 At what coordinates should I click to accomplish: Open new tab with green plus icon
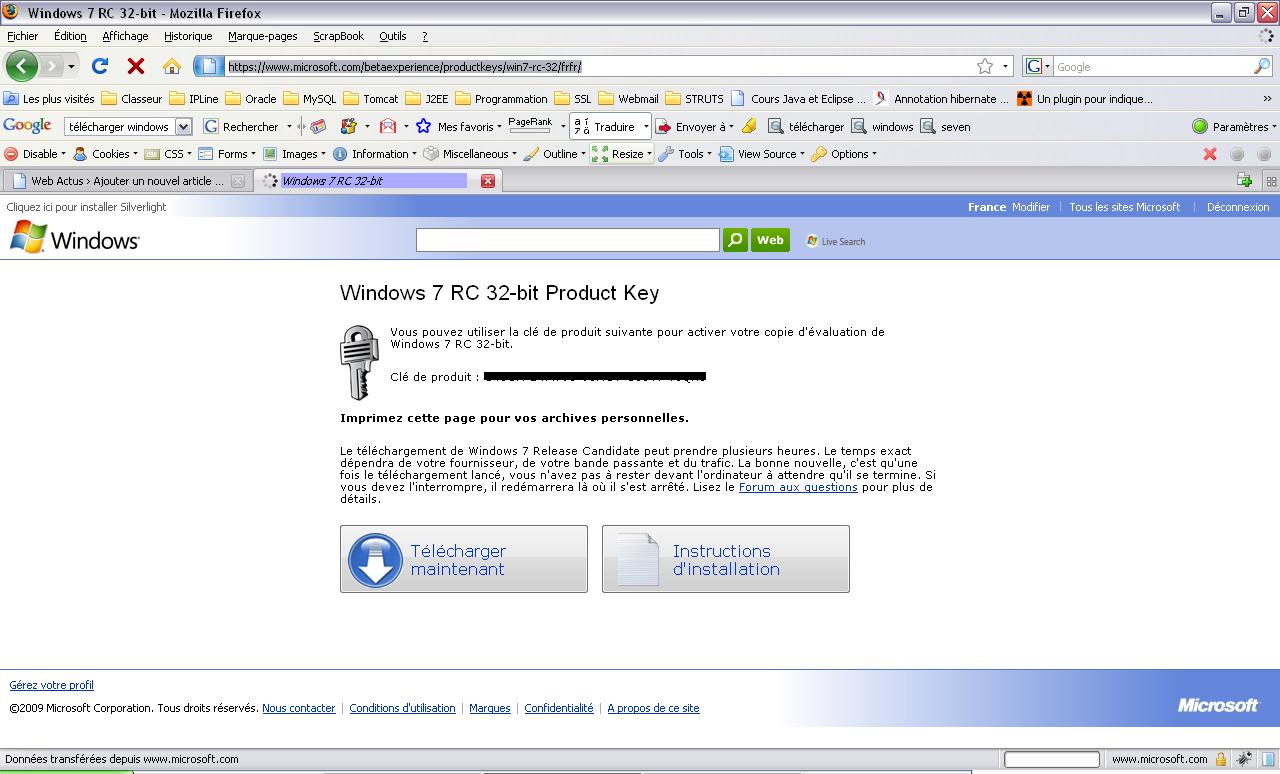click(1244, 181)
